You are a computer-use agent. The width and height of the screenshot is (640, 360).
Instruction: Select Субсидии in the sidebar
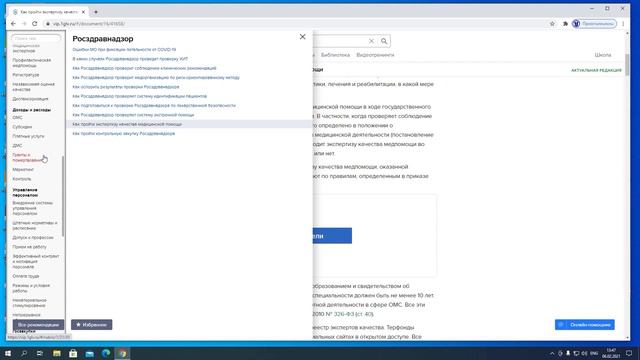pyautogui.click(x=22, y=127)
